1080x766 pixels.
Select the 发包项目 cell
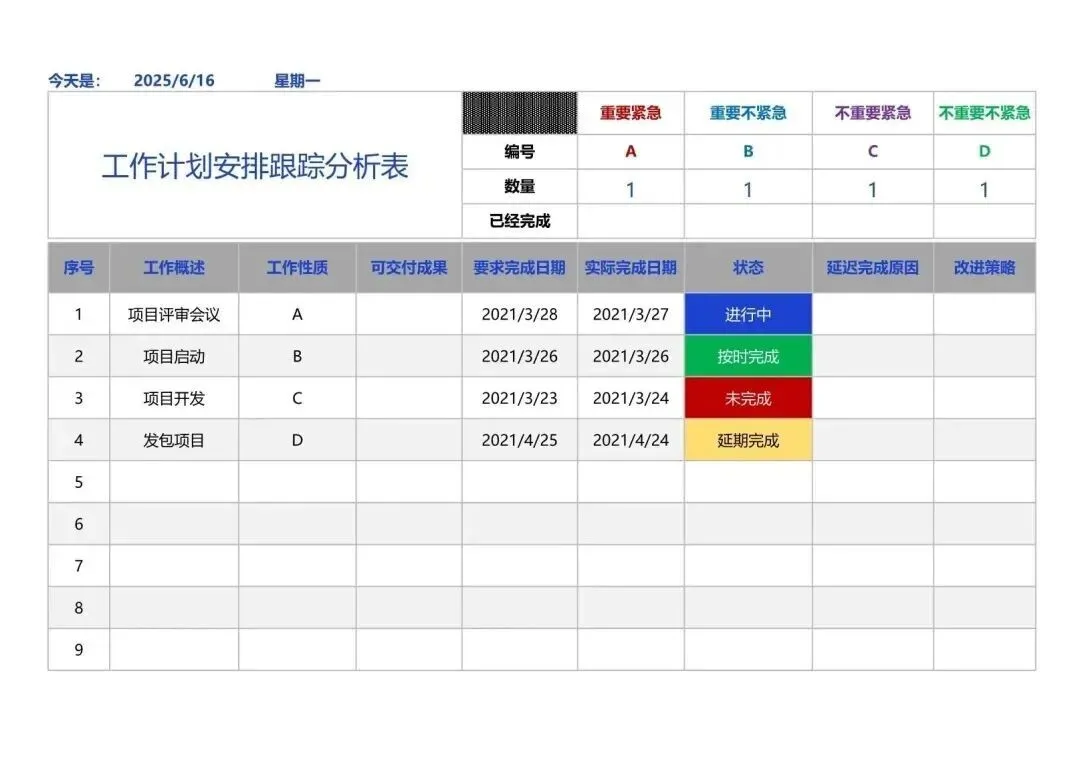174,440
